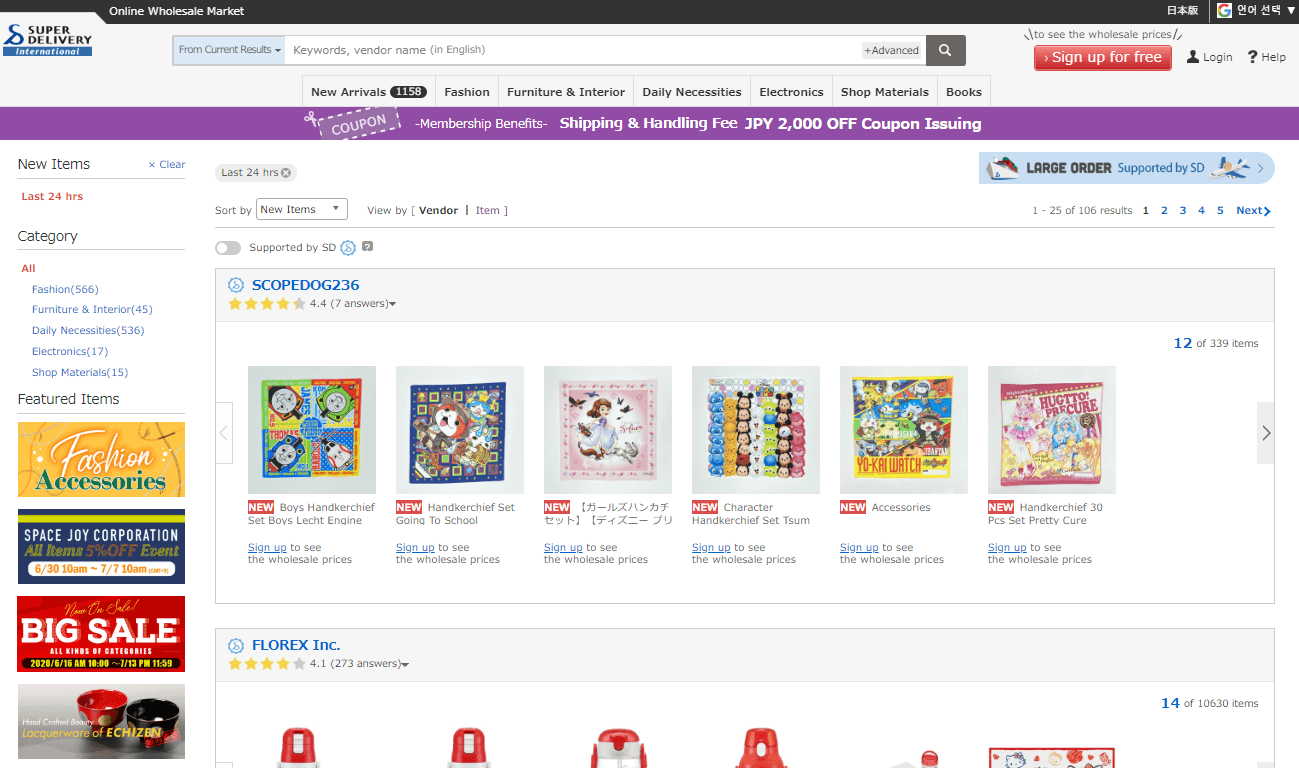Image resolution: width=1299 pixels, height=768 pixels.
Task: Open the From Current Results dropdown
Action: (x=230, y=50)
